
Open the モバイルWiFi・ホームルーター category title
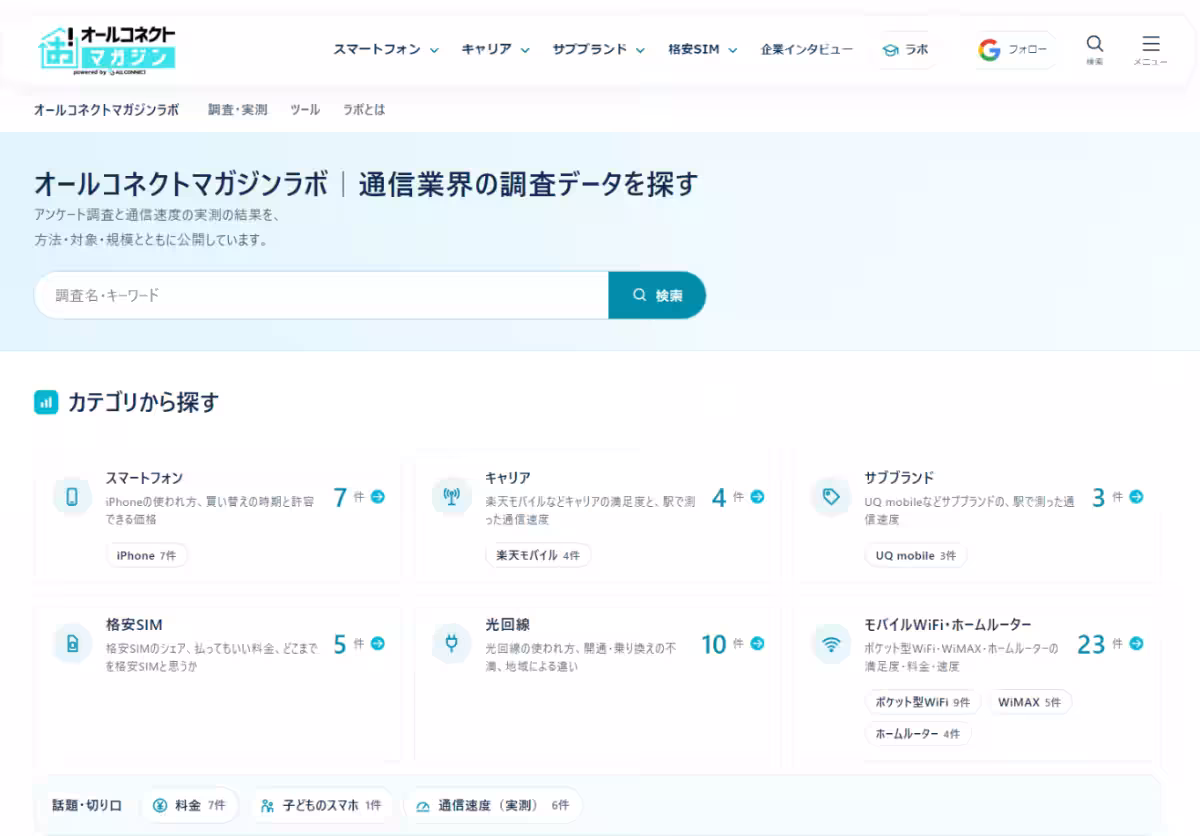point(948,625)
